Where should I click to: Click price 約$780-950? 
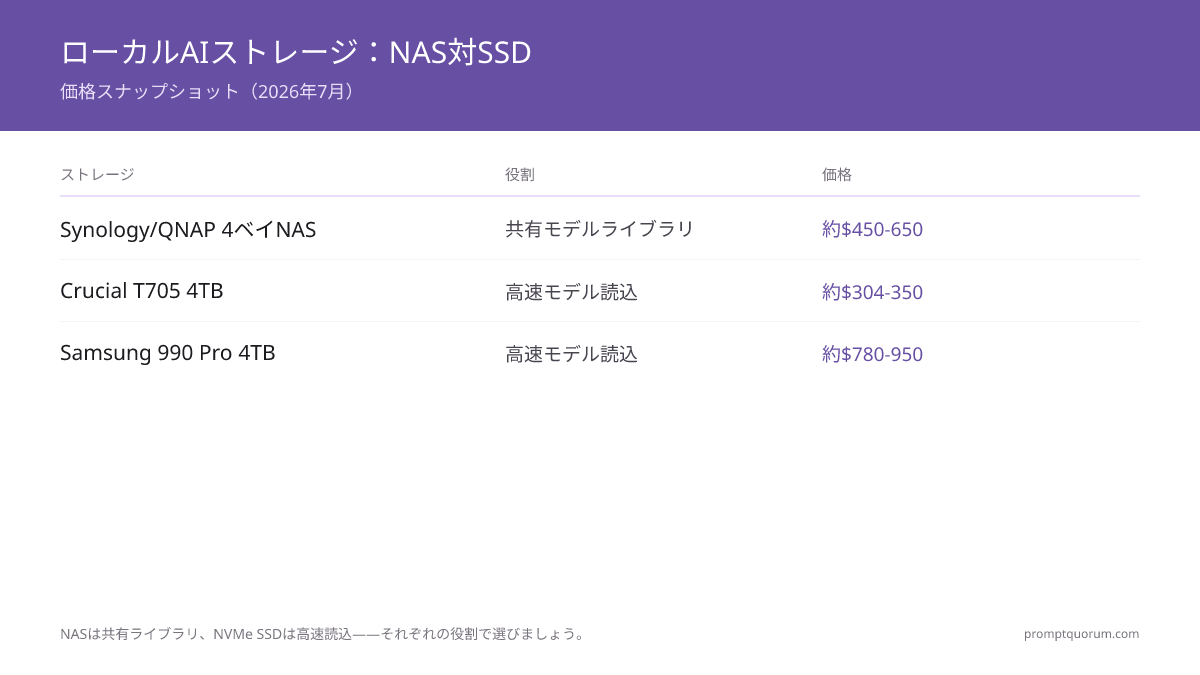click(873, 354)
